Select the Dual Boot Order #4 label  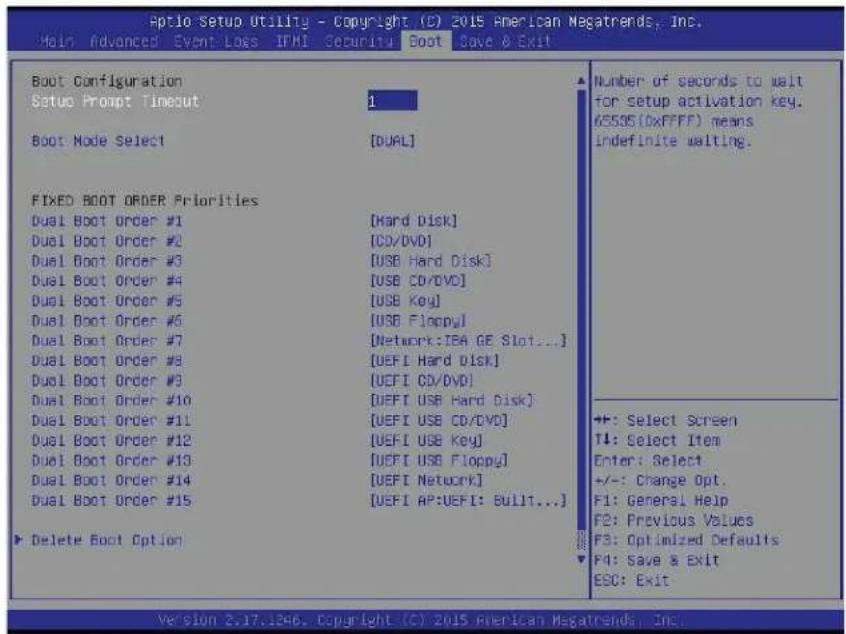[x=107, y=281]
